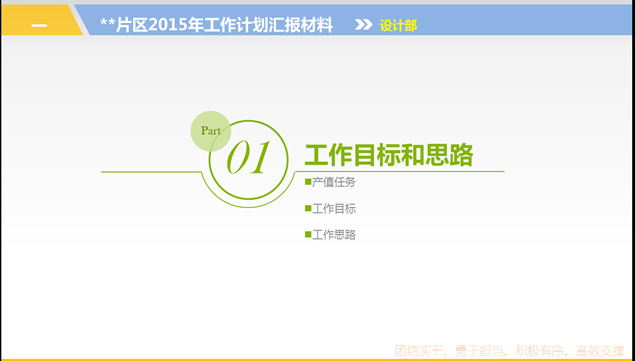This screenshot has height=361, width=635.
Task: Click the green square bullet beside "工作思路"
Action: 308,234
